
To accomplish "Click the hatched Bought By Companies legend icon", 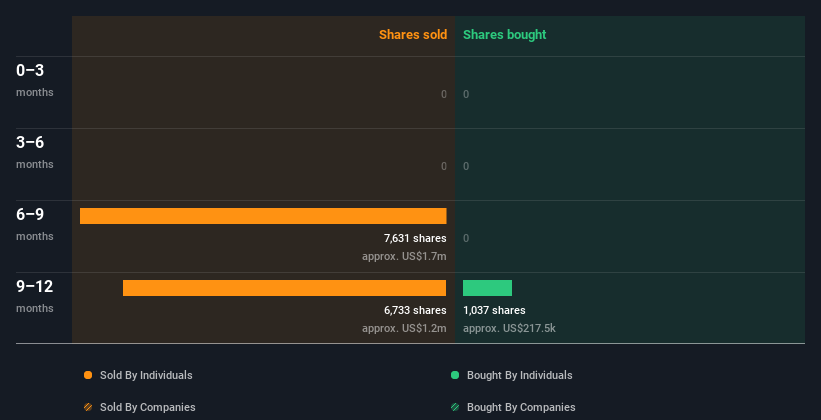I will 455,407.
